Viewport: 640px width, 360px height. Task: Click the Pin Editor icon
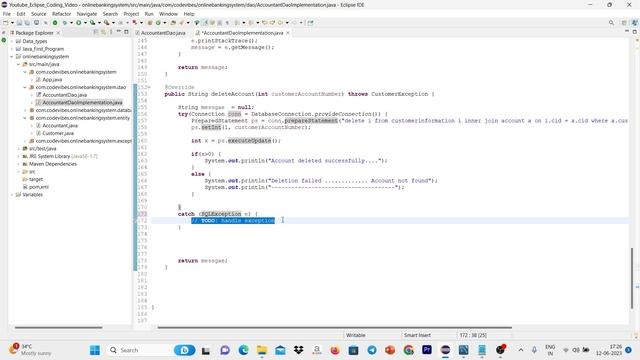[x=310, y=23]
